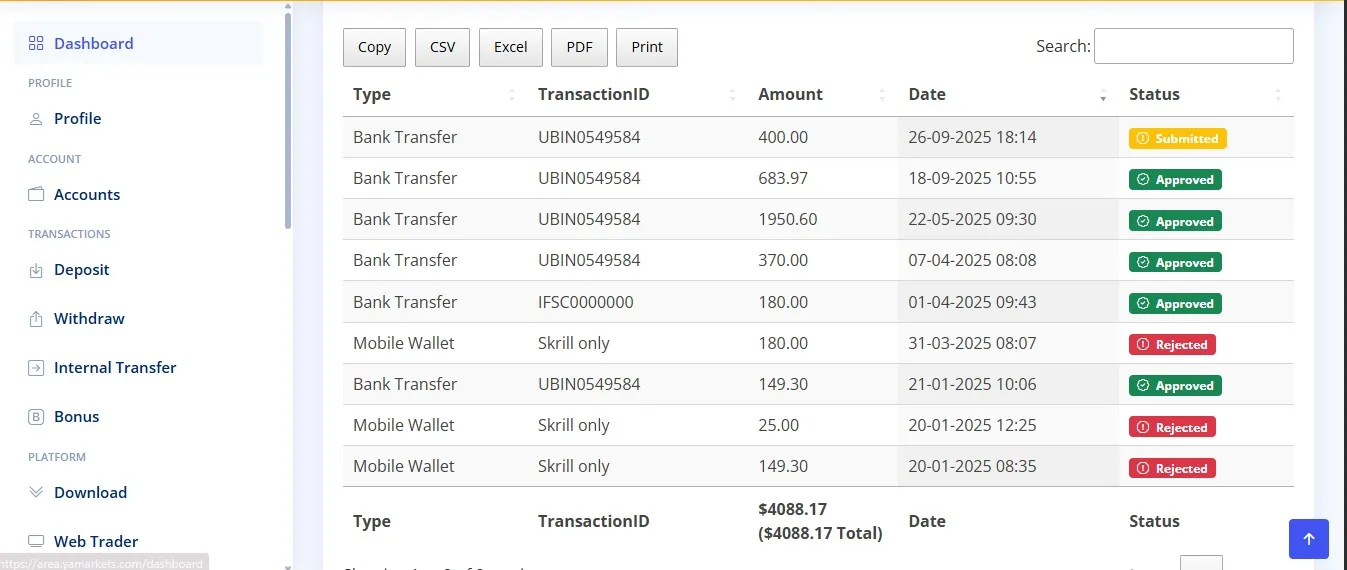Image resolution: width=1347 pixels, height=570 pixels.
Task: Click the Withdraw icon in sidebar
Action: [x=36, y=319]
